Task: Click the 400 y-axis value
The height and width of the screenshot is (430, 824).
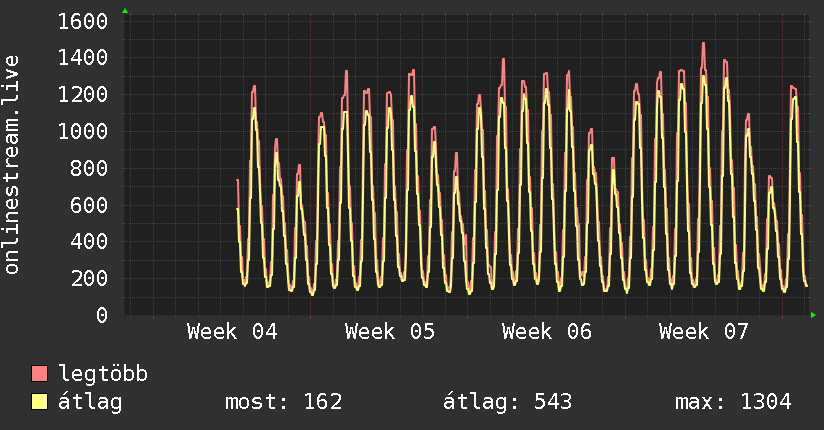Action: coord(89,241)
